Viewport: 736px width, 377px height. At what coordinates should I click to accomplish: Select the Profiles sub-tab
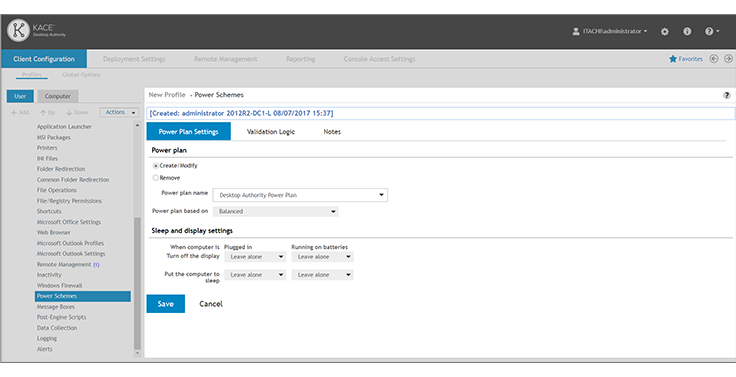click(x=31, y=75)
